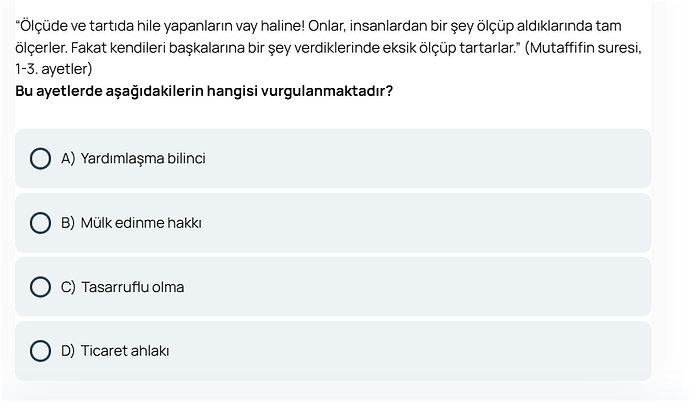Click empty area of the Tasarruflu olma card
This screenshot has height=402, width=690.
(450, 287)
